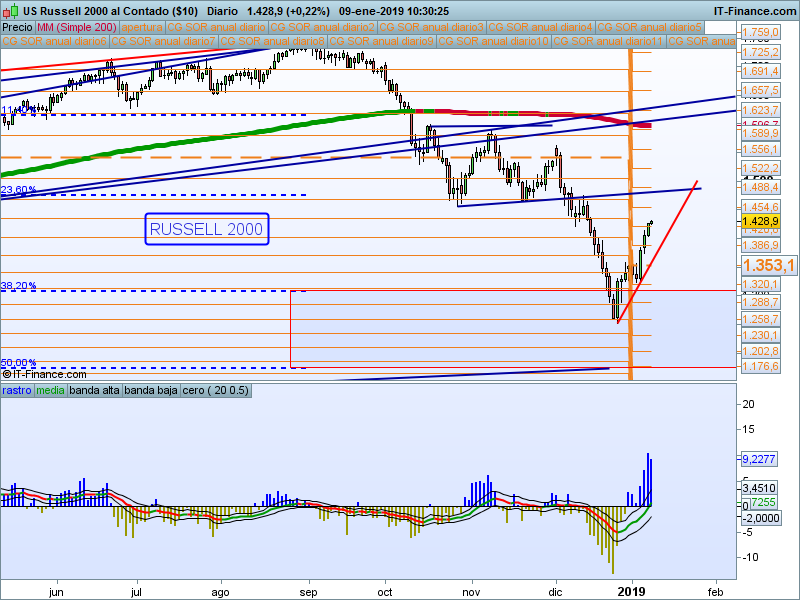This screenshot has width=800, height=600.
Task: Click the 'jun' month on the time axis
Action: (56, 592)
